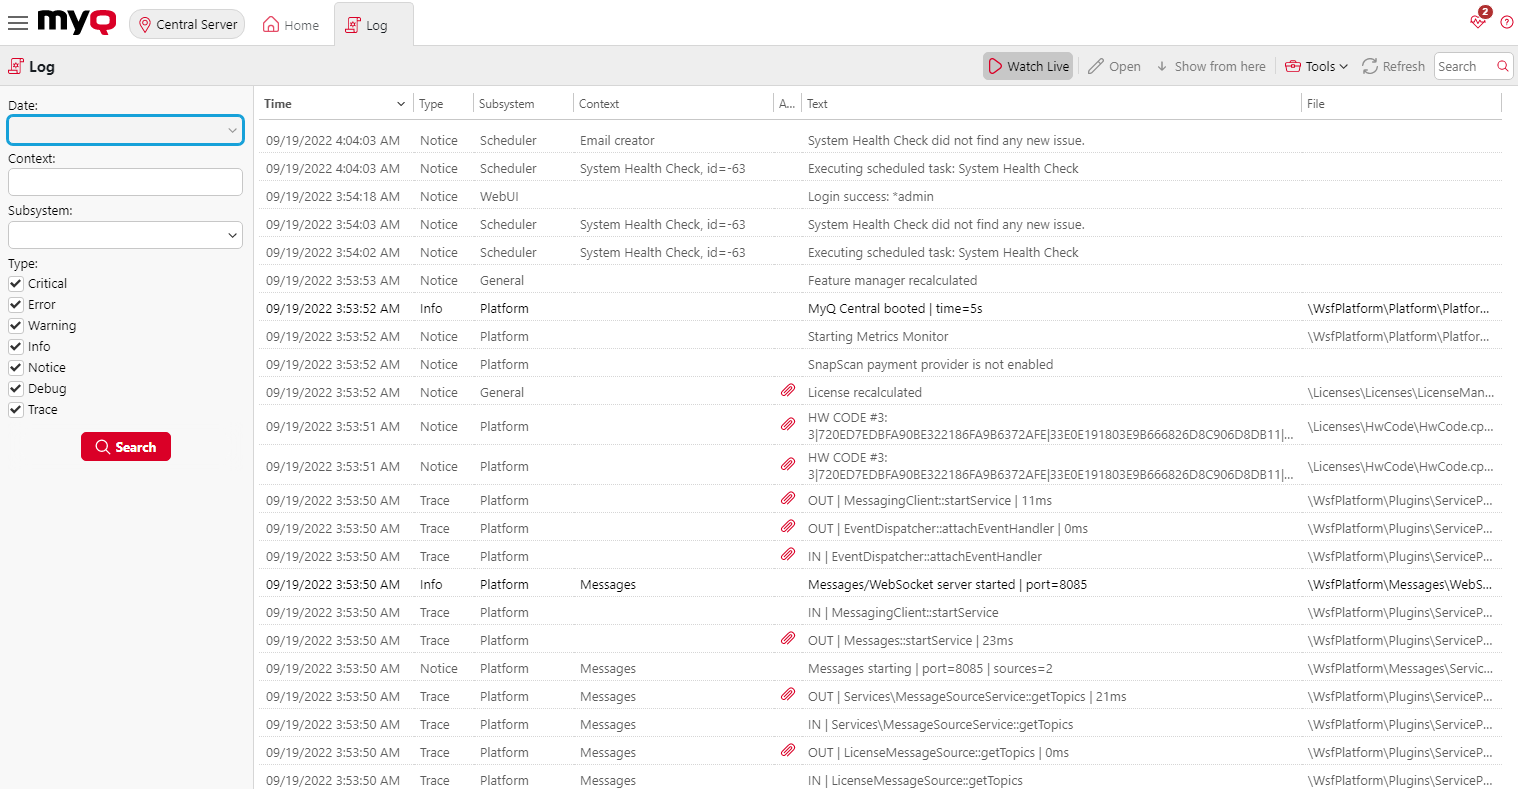Image resolution: width=1518 pixels, height=789 pixels.
Task: Uncheck the Critical log type
Action: 15,283
